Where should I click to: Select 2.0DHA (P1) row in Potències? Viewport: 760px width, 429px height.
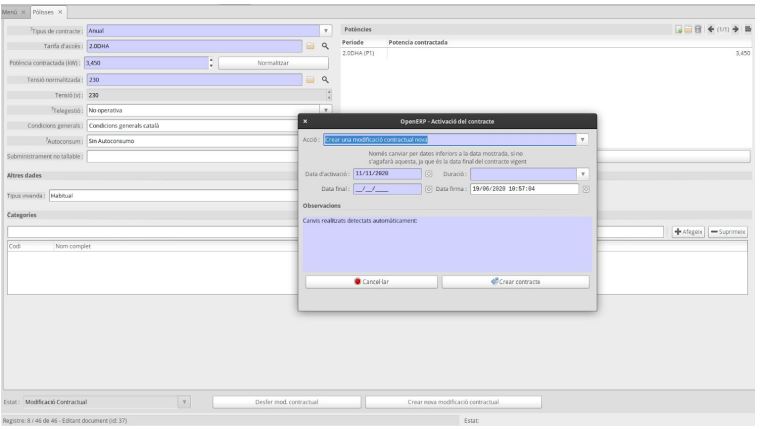tap(546, 53)
